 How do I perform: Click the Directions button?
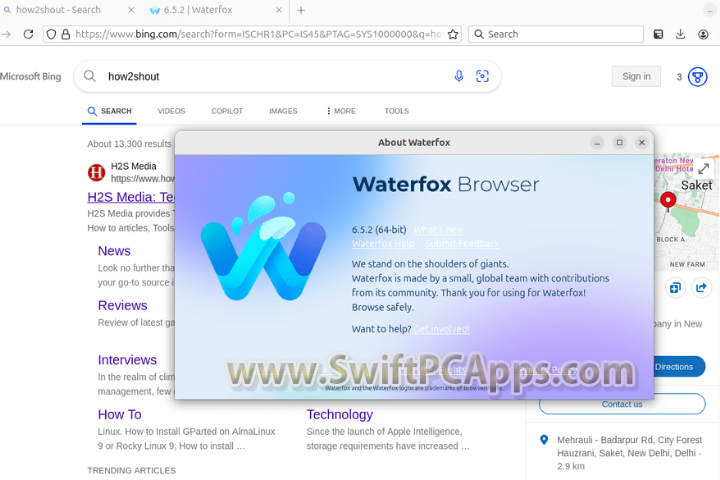pos(678,367)
